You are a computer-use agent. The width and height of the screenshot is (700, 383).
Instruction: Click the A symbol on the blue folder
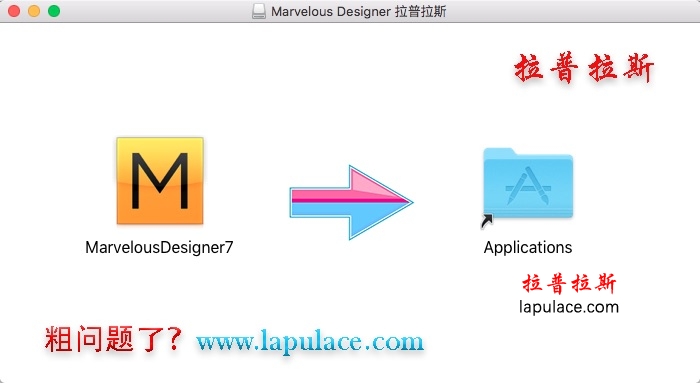528,186
